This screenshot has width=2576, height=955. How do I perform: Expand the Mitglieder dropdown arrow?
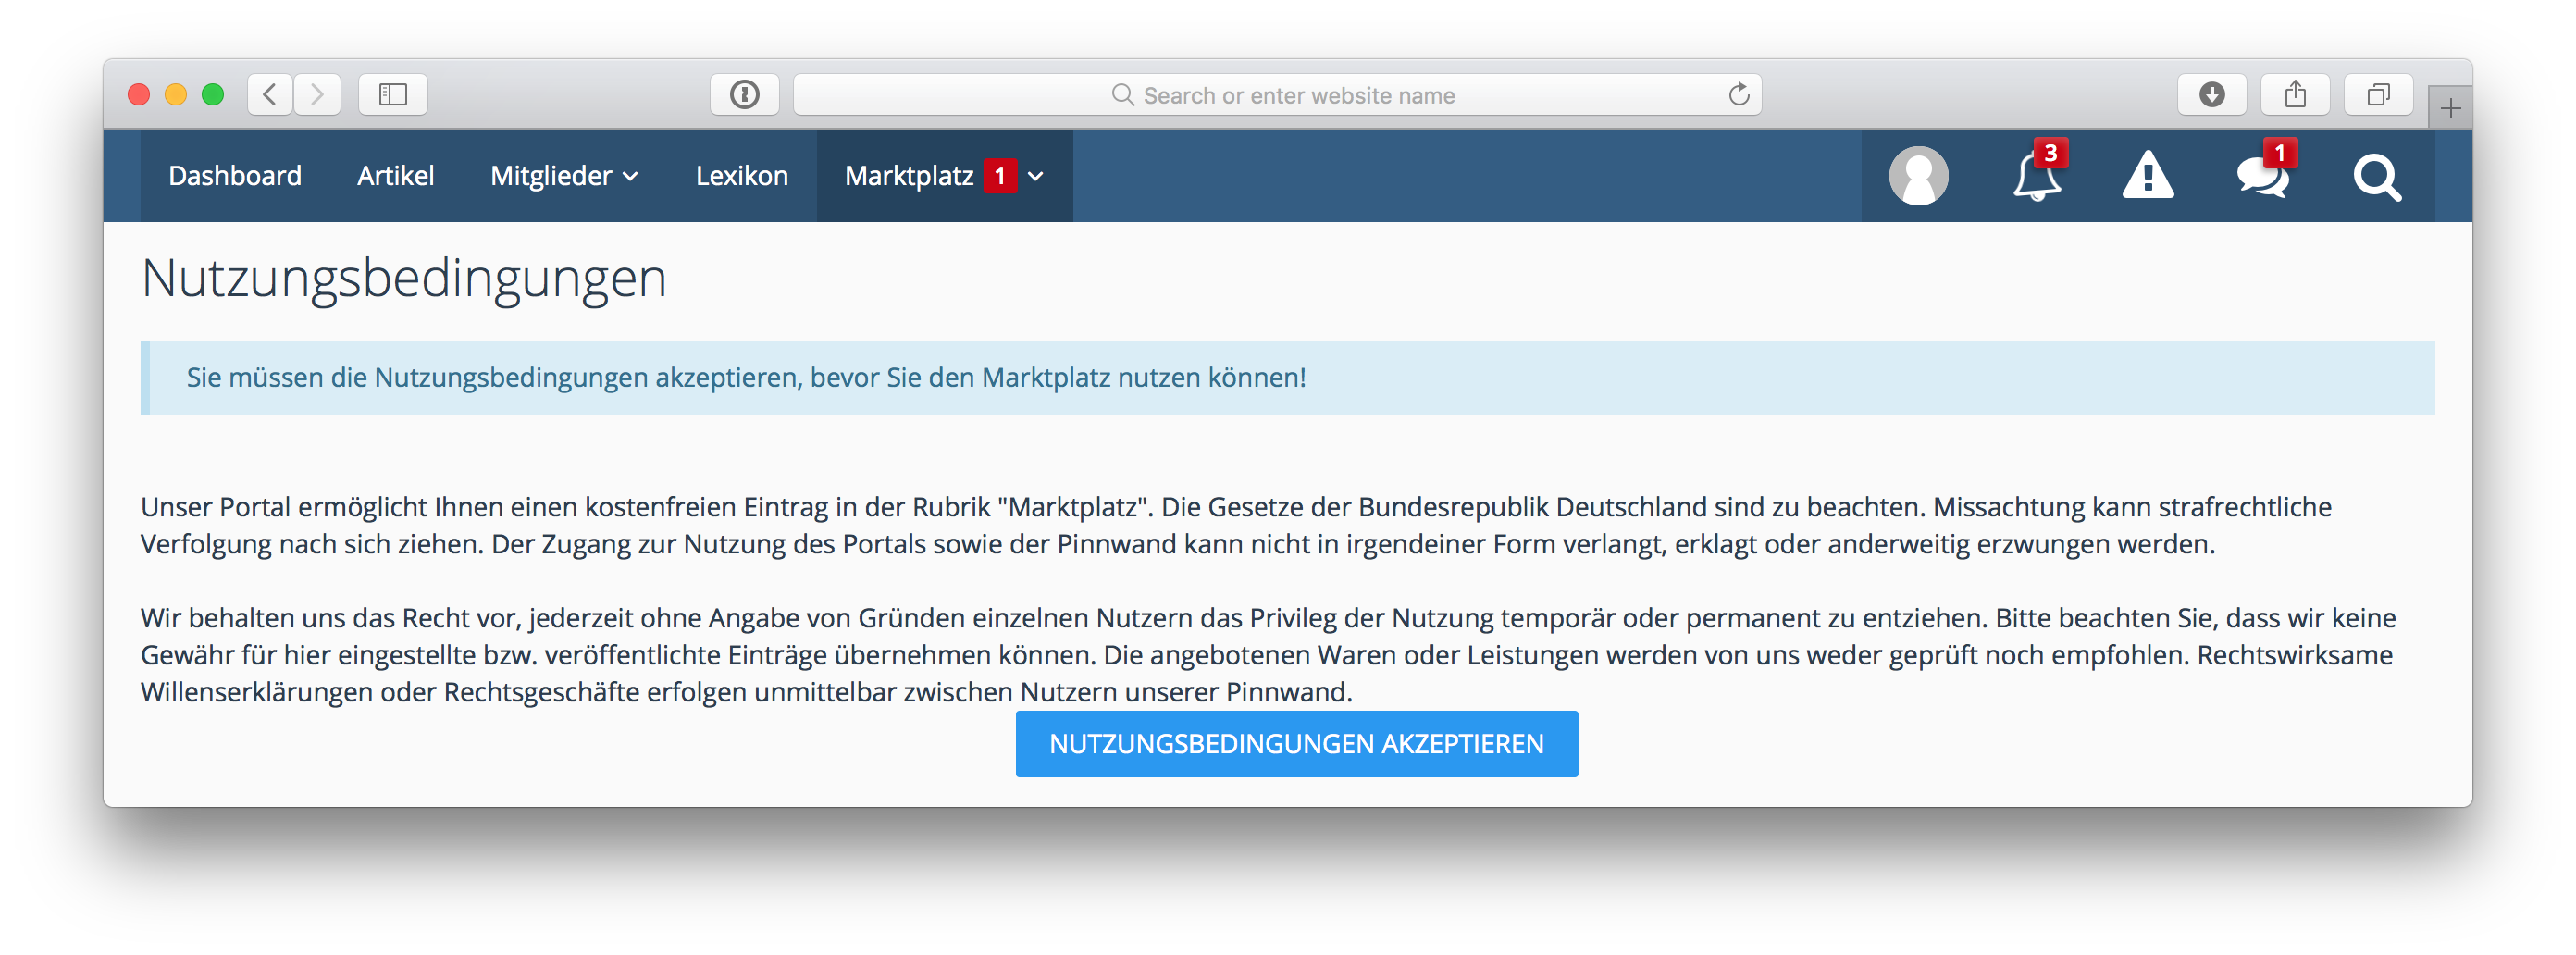(x=630, y=177)
